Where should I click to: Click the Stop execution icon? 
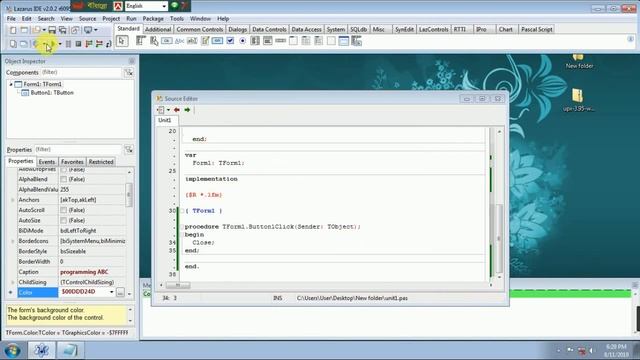click(78, 44)
